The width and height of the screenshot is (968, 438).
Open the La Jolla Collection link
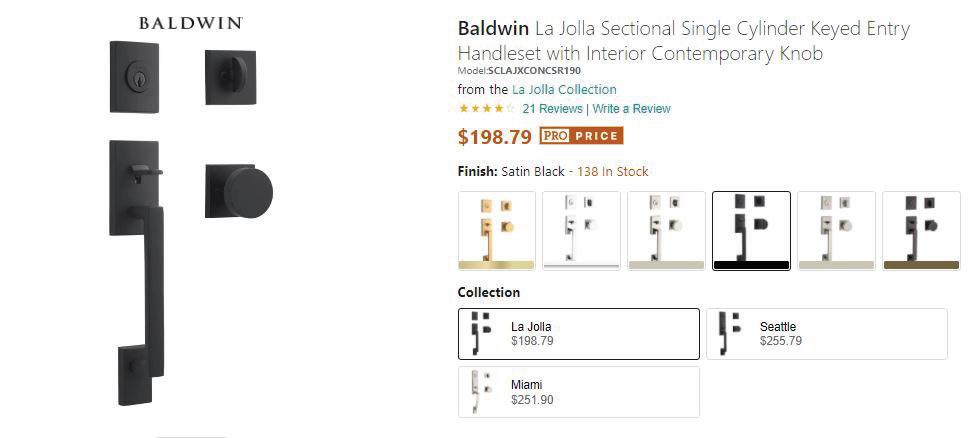tap(564, 90)
